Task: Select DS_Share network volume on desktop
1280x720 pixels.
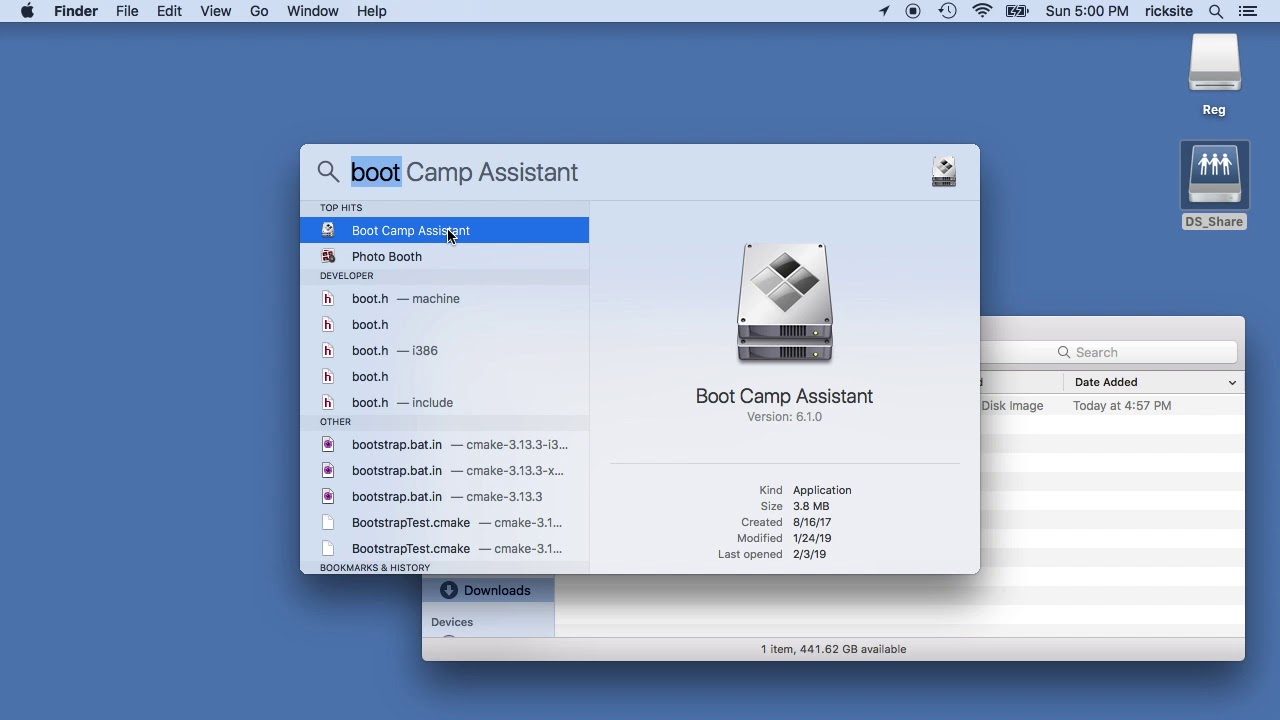Action: point(1214,185)
